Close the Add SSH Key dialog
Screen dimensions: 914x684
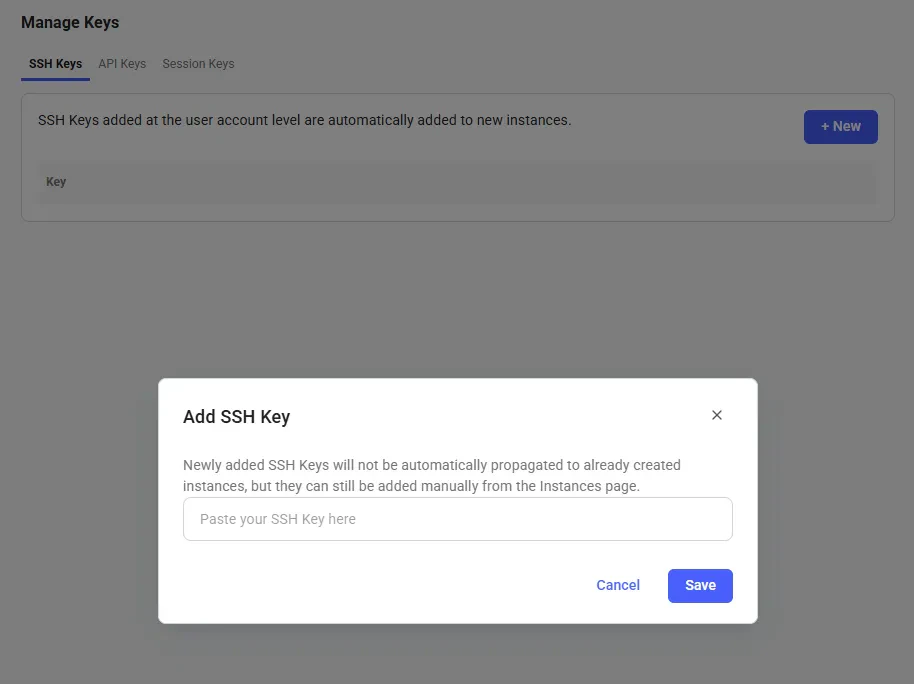pos(716,415)
